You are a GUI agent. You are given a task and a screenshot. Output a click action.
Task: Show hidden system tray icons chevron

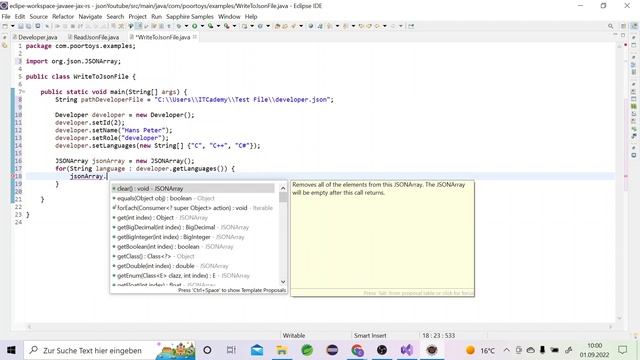507,350
